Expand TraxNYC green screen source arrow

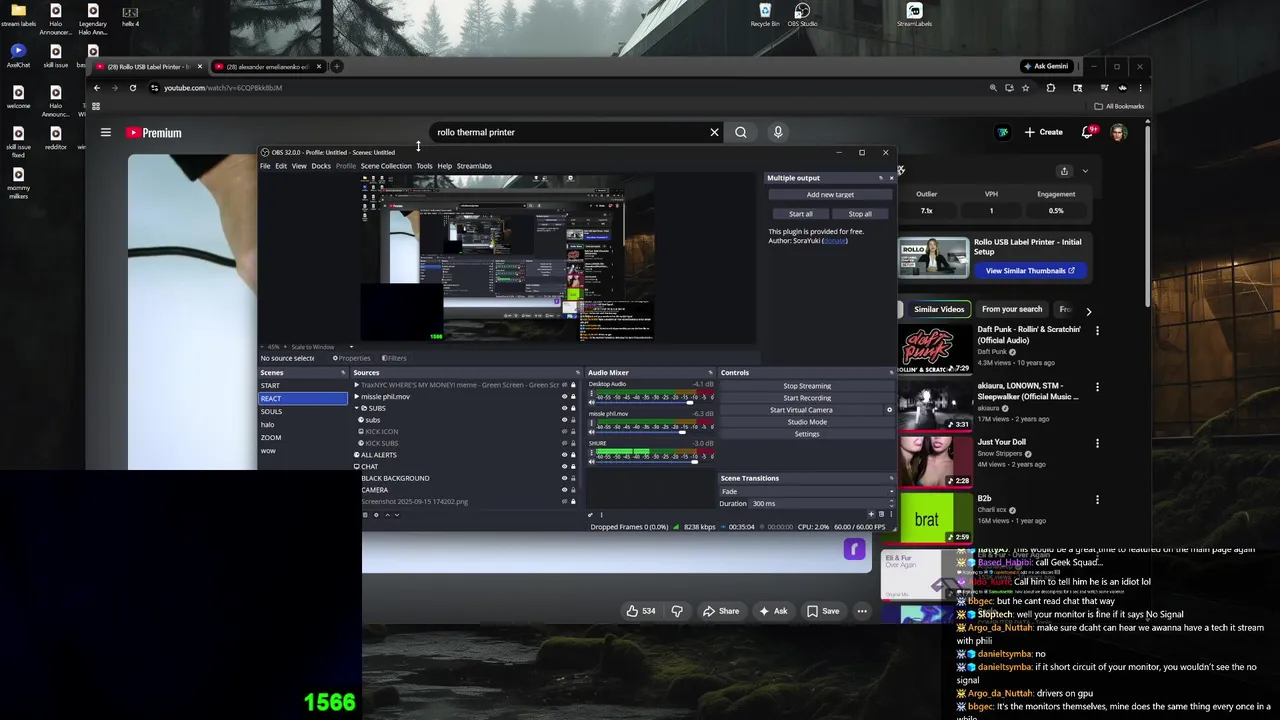click(x=357, y=385)
